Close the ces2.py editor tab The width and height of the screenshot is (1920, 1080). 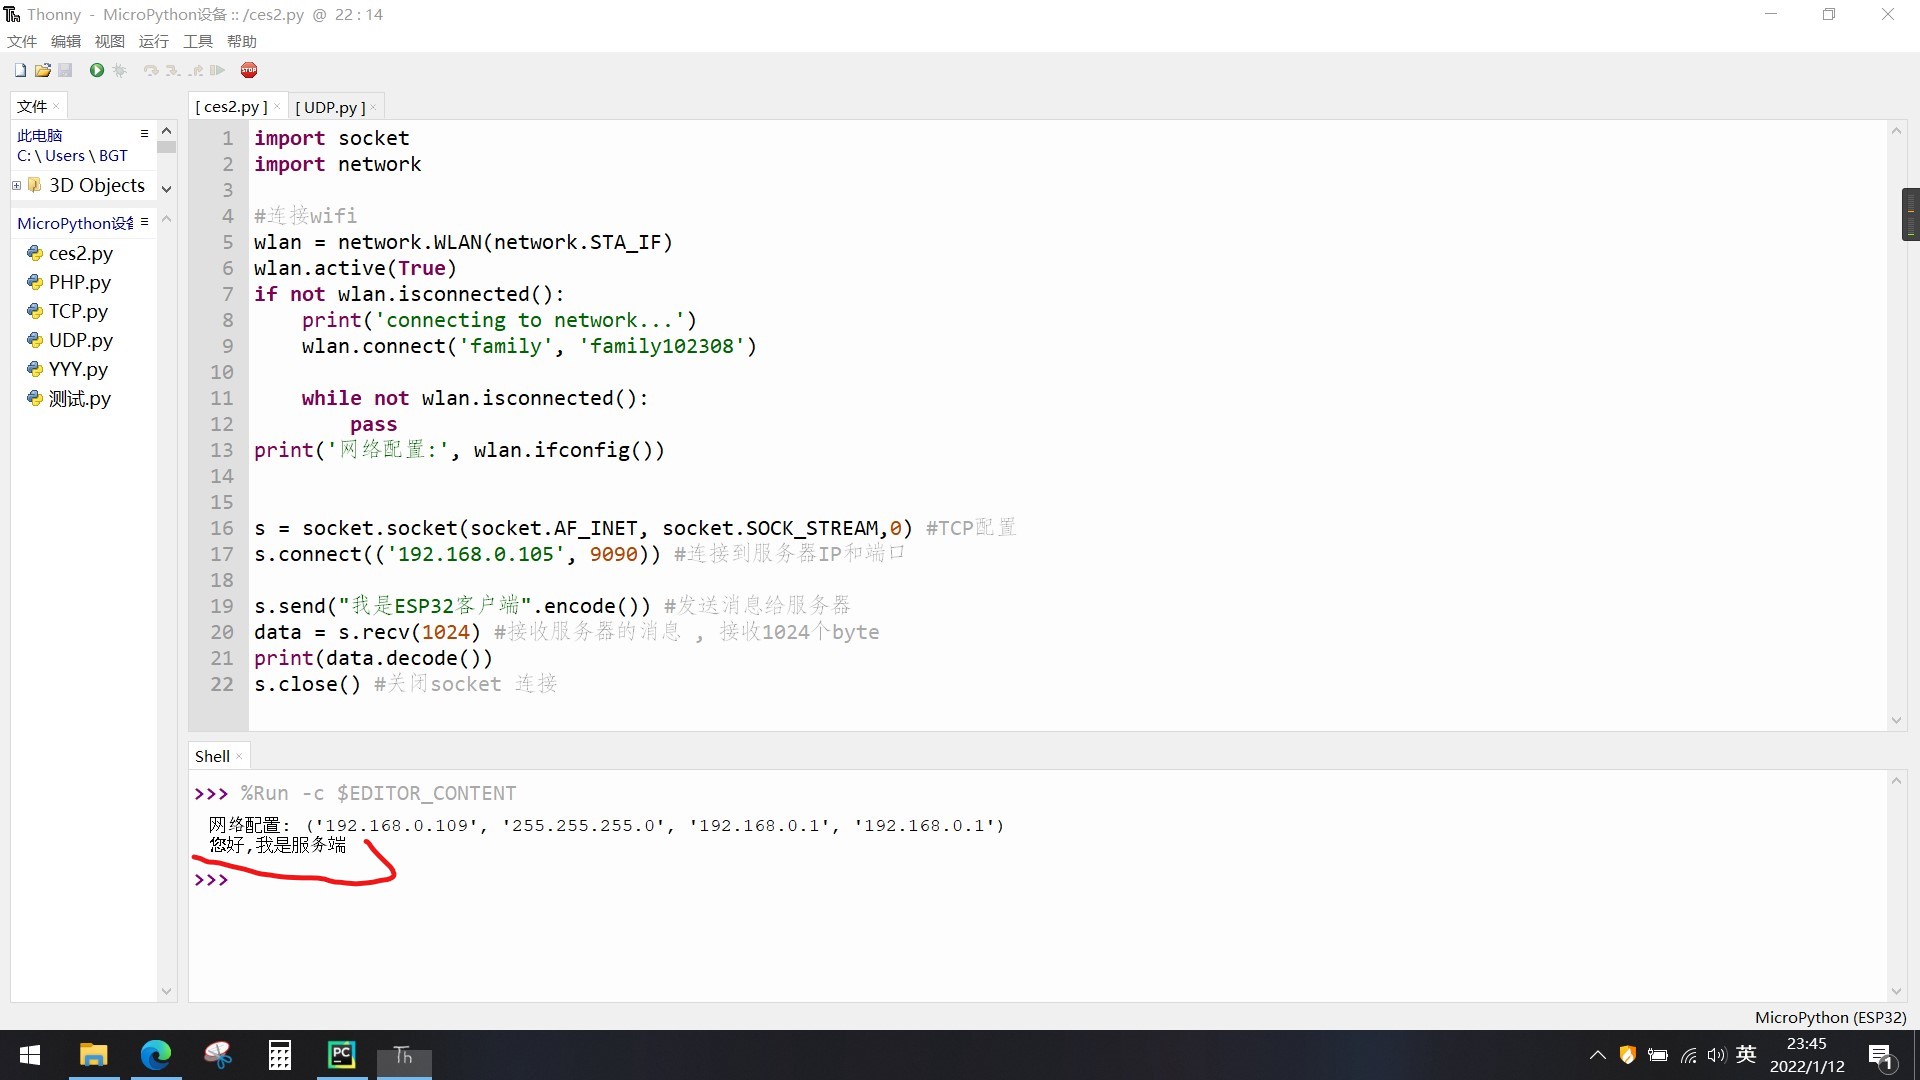coord(277,107)
